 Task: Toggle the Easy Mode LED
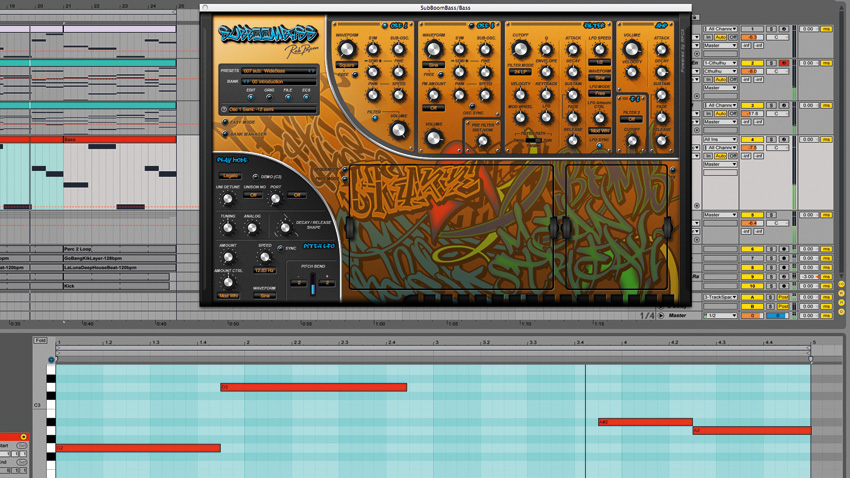(x=225, y=122)
